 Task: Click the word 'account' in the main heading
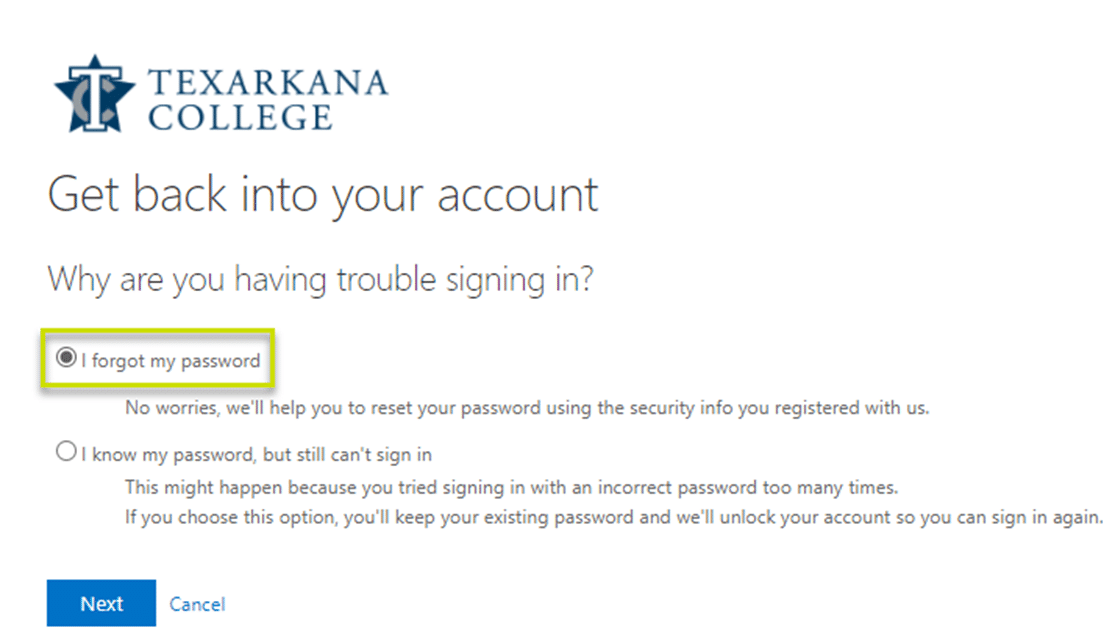pos(518,195)
